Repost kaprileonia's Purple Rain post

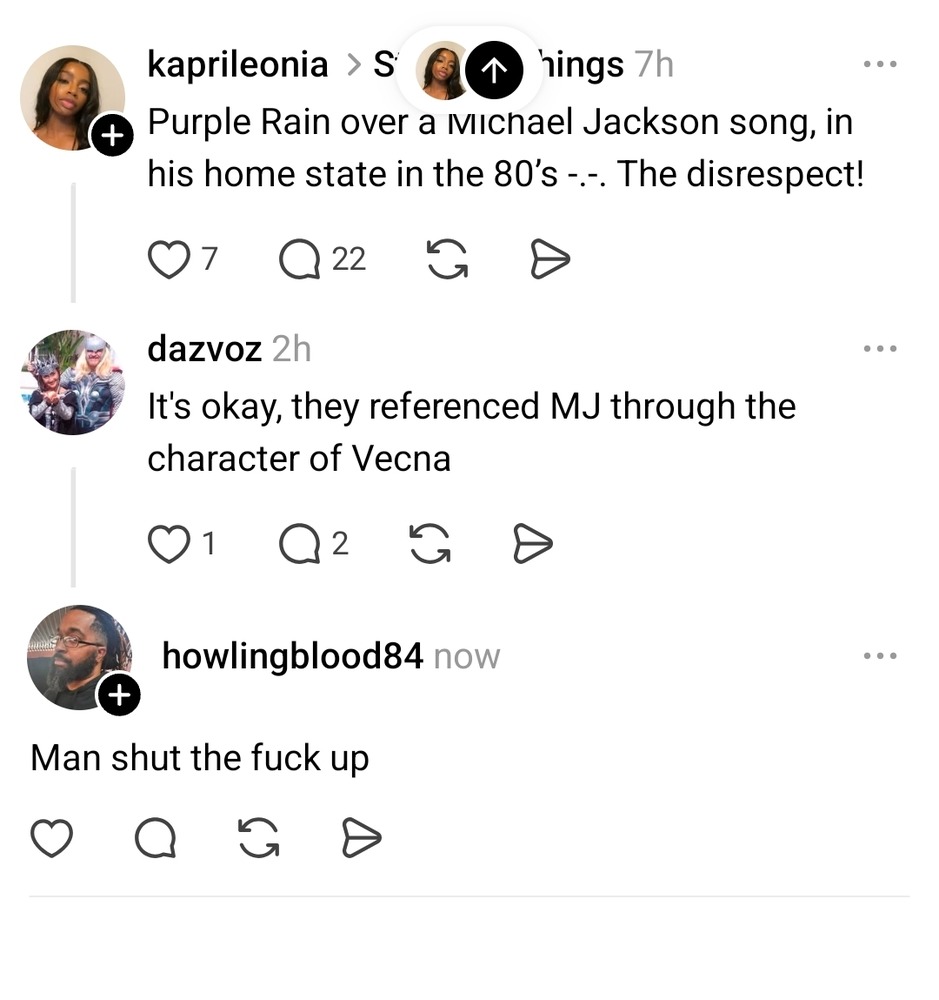(x=448, y=260)
